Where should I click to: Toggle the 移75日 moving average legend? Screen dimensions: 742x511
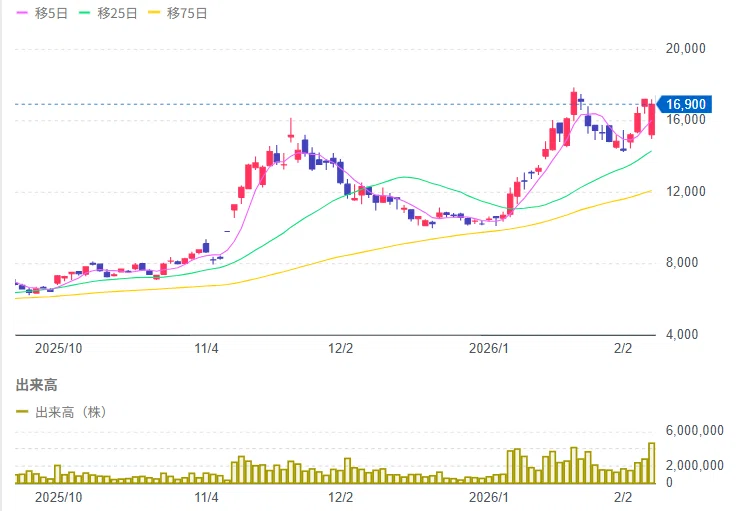point(178,13)
